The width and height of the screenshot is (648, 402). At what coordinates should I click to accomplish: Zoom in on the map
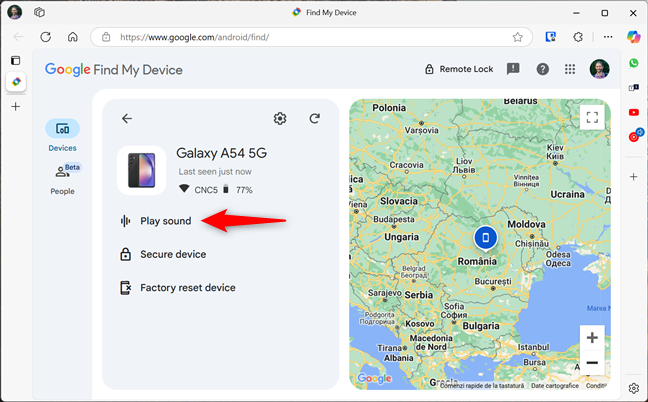tap(592, 338)
